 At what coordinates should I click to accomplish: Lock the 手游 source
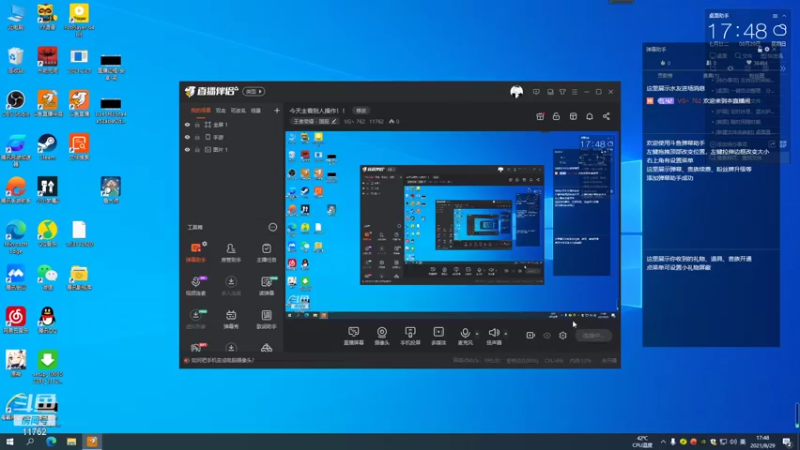197,137
